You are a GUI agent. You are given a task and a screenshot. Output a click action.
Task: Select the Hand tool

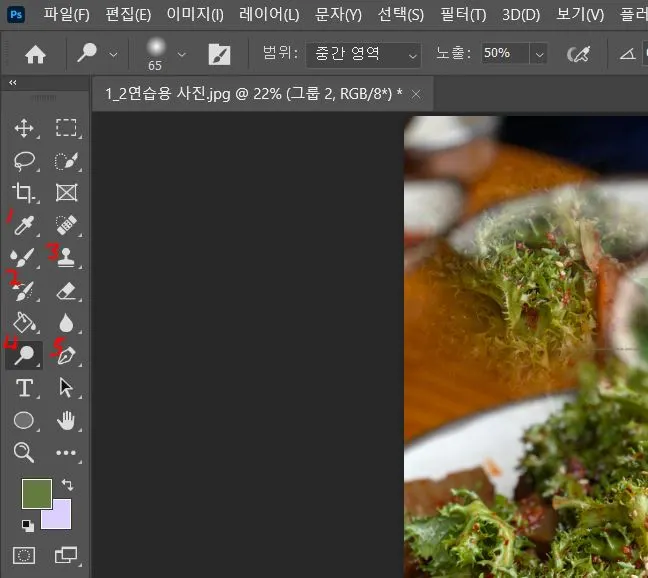coord(66,421)
